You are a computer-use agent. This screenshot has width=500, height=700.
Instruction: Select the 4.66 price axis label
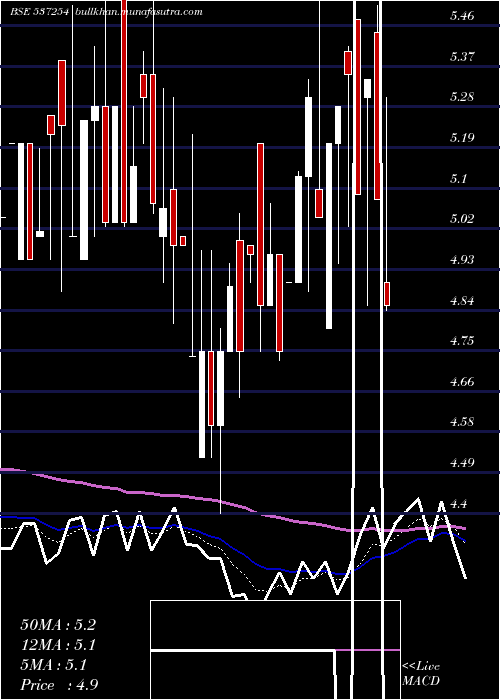click(462, 381)
